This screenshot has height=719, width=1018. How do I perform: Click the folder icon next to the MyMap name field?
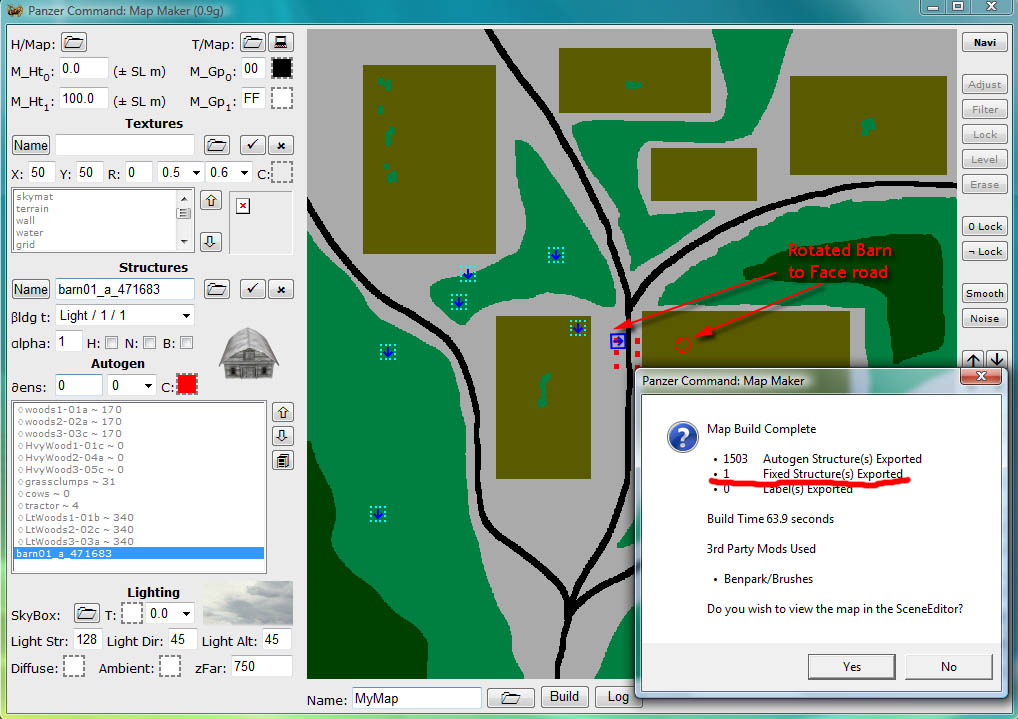point(510,698)
